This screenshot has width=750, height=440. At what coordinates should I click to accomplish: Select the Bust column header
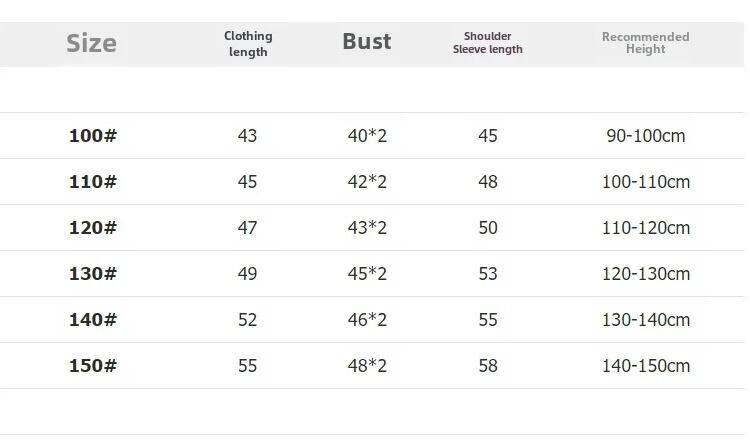pyautogui.click(x=367, y=42)
